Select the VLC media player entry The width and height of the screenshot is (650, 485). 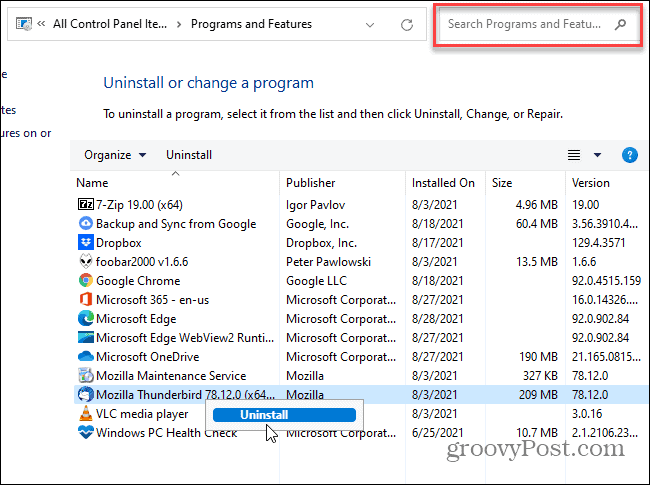(142, 414)
